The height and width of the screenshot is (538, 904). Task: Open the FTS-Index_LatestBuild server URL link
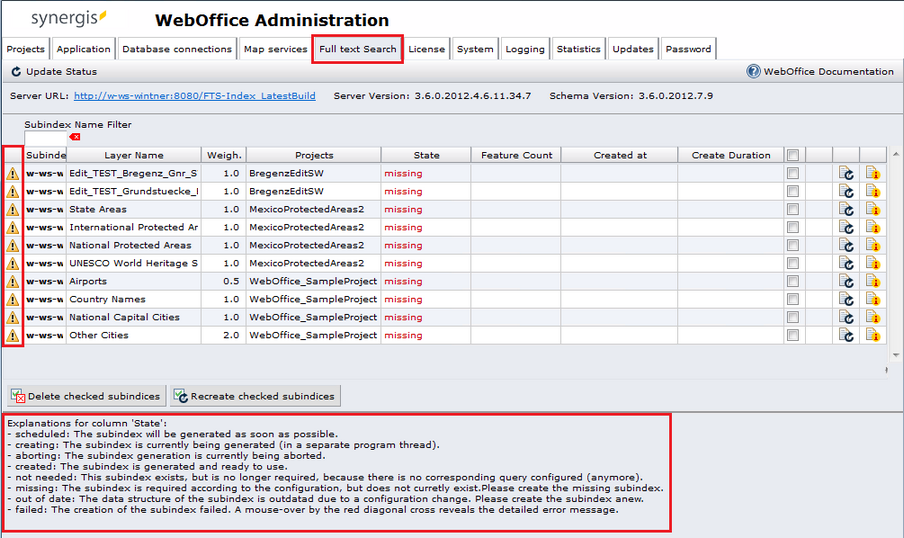(x=194, y=96)
